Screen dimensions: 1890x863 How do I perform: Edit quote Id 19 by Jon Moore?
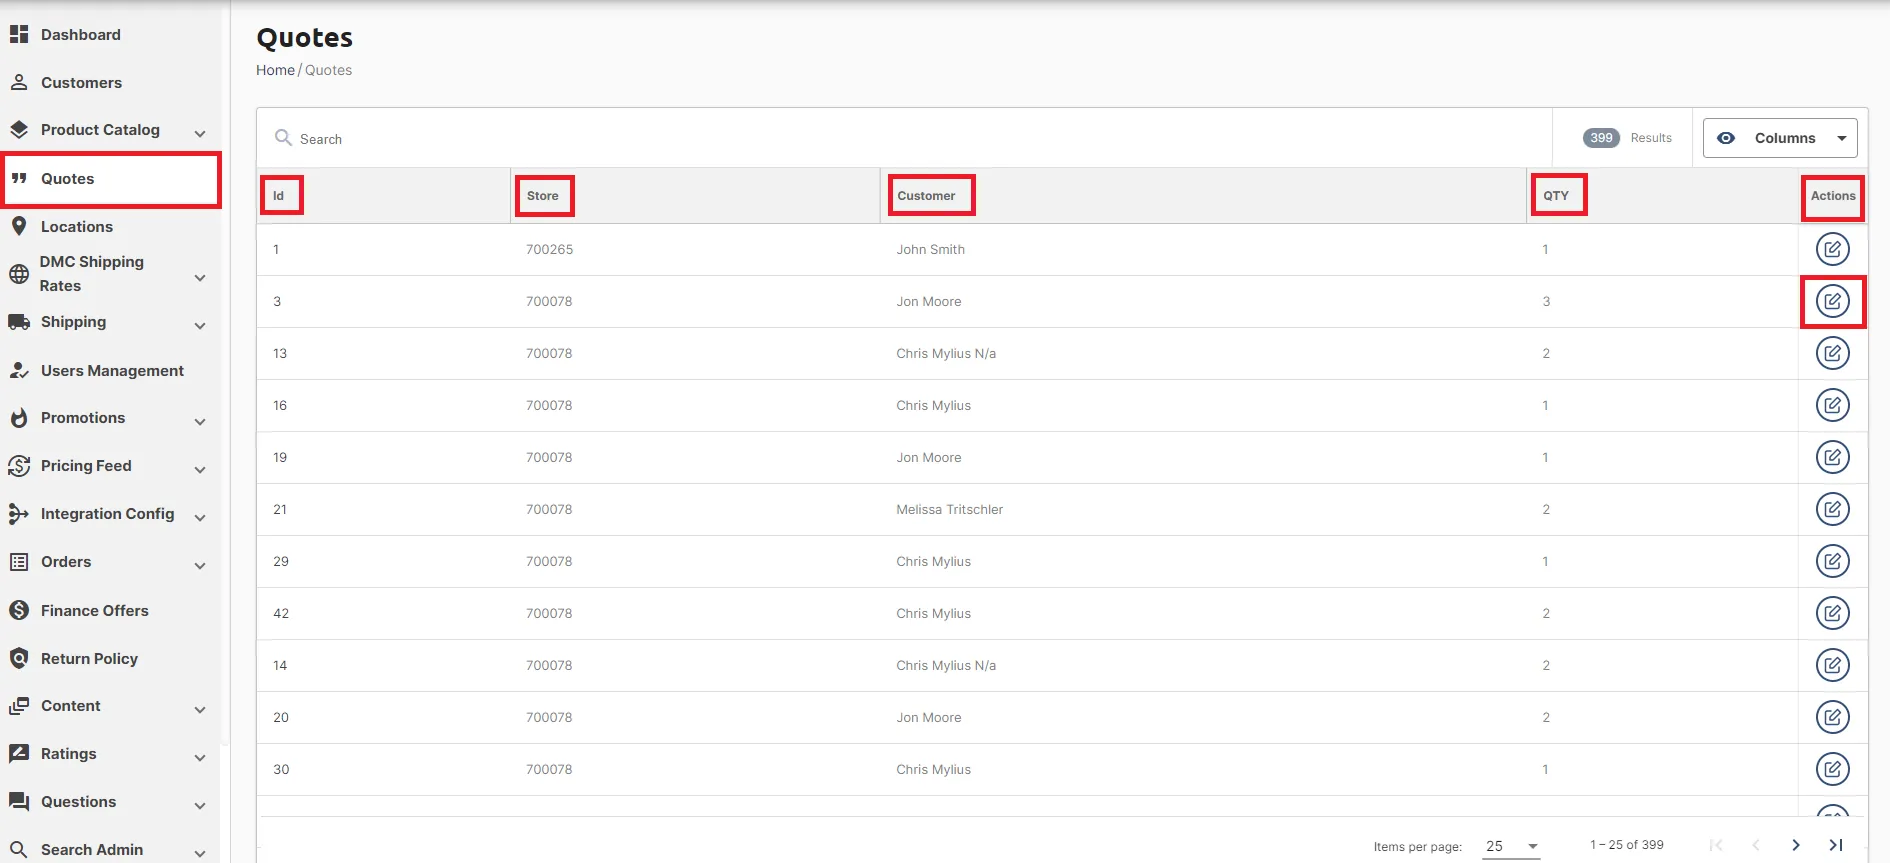click(x=1832, y=457)
